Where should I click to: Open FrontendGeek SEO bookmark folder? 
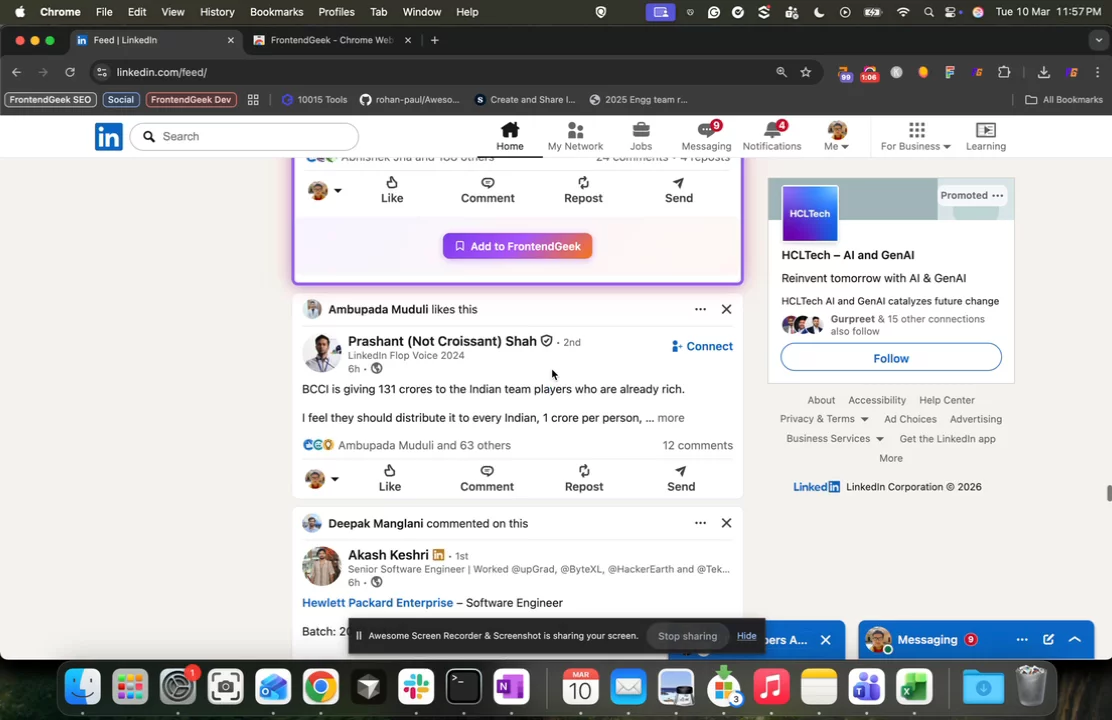(50, 99)
